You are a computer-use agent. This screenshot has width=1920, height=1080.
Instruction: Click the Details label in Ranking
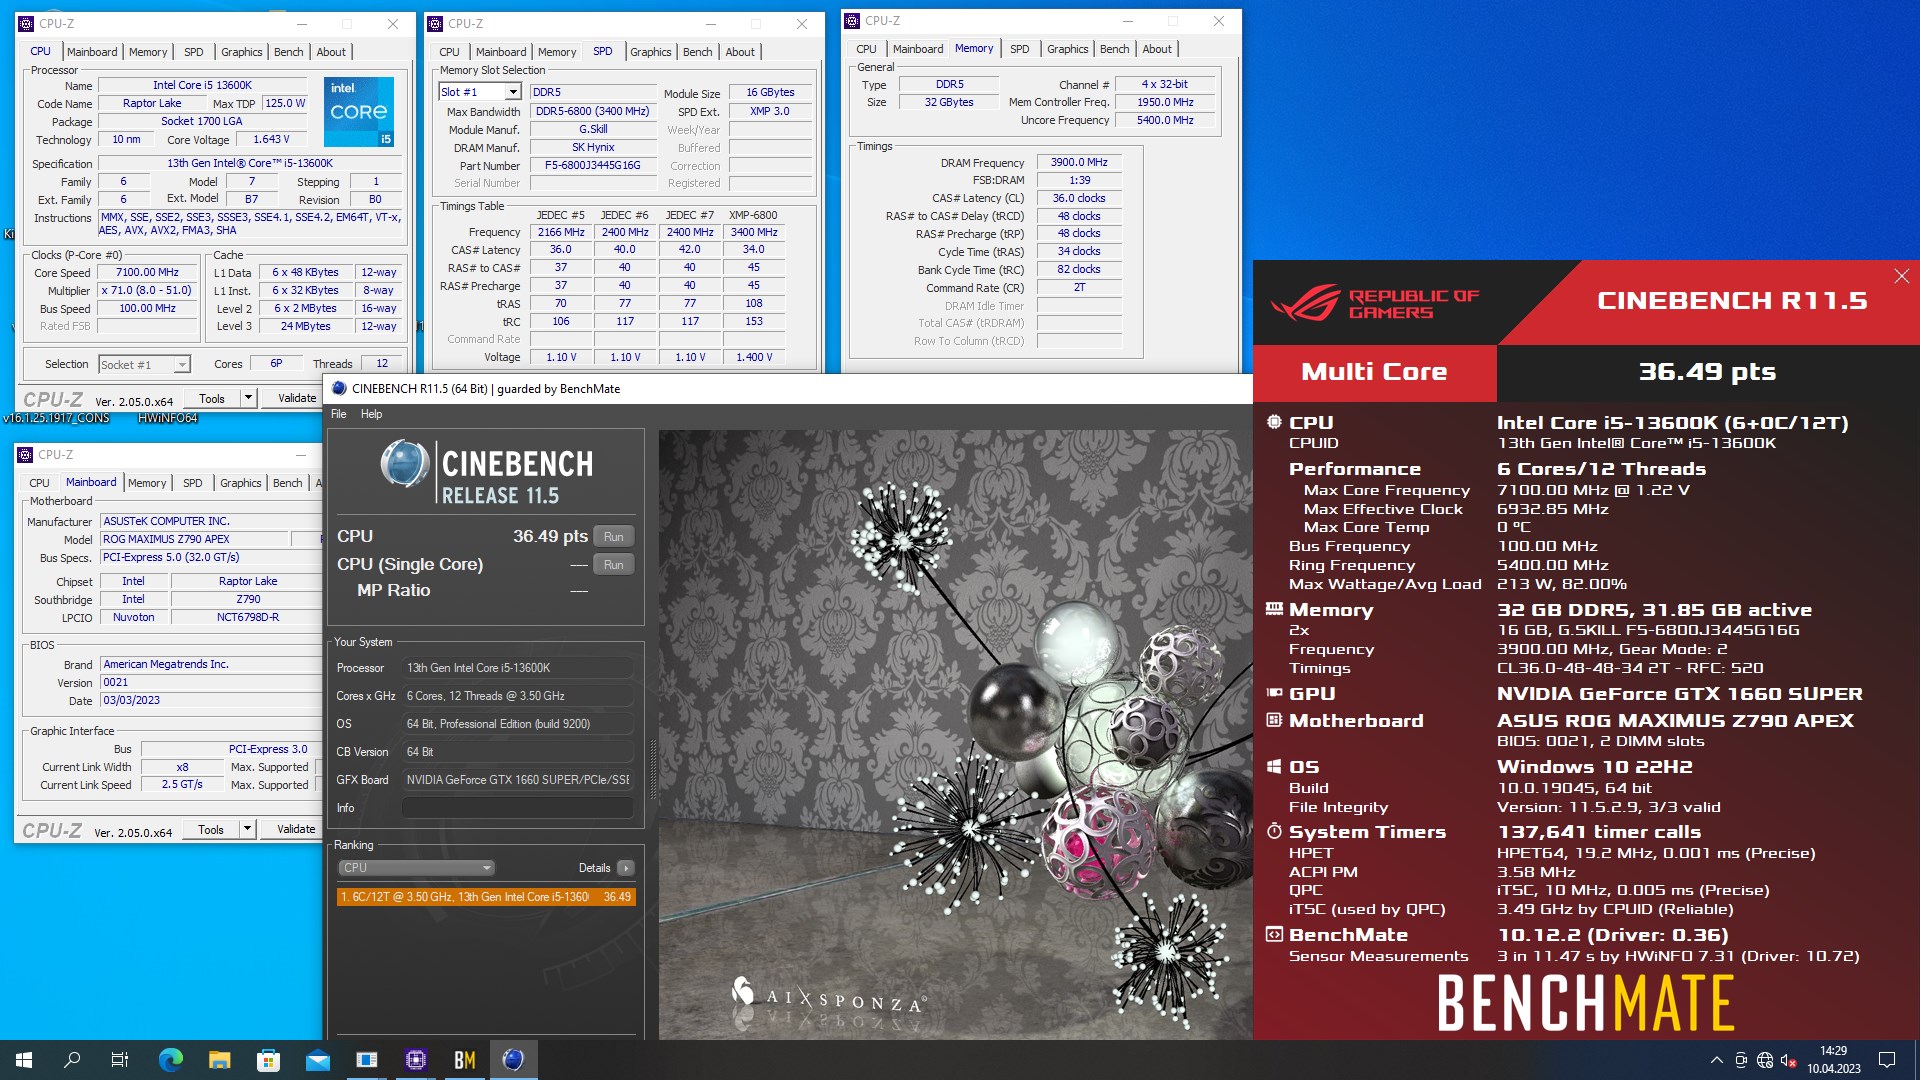click(594, 868)
